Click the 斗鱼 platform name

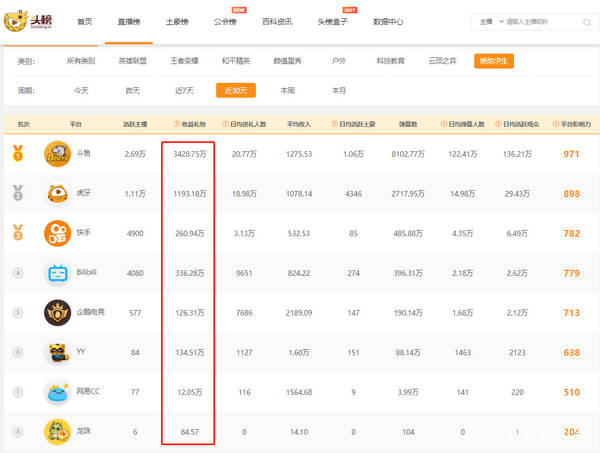tap(83, 153)
